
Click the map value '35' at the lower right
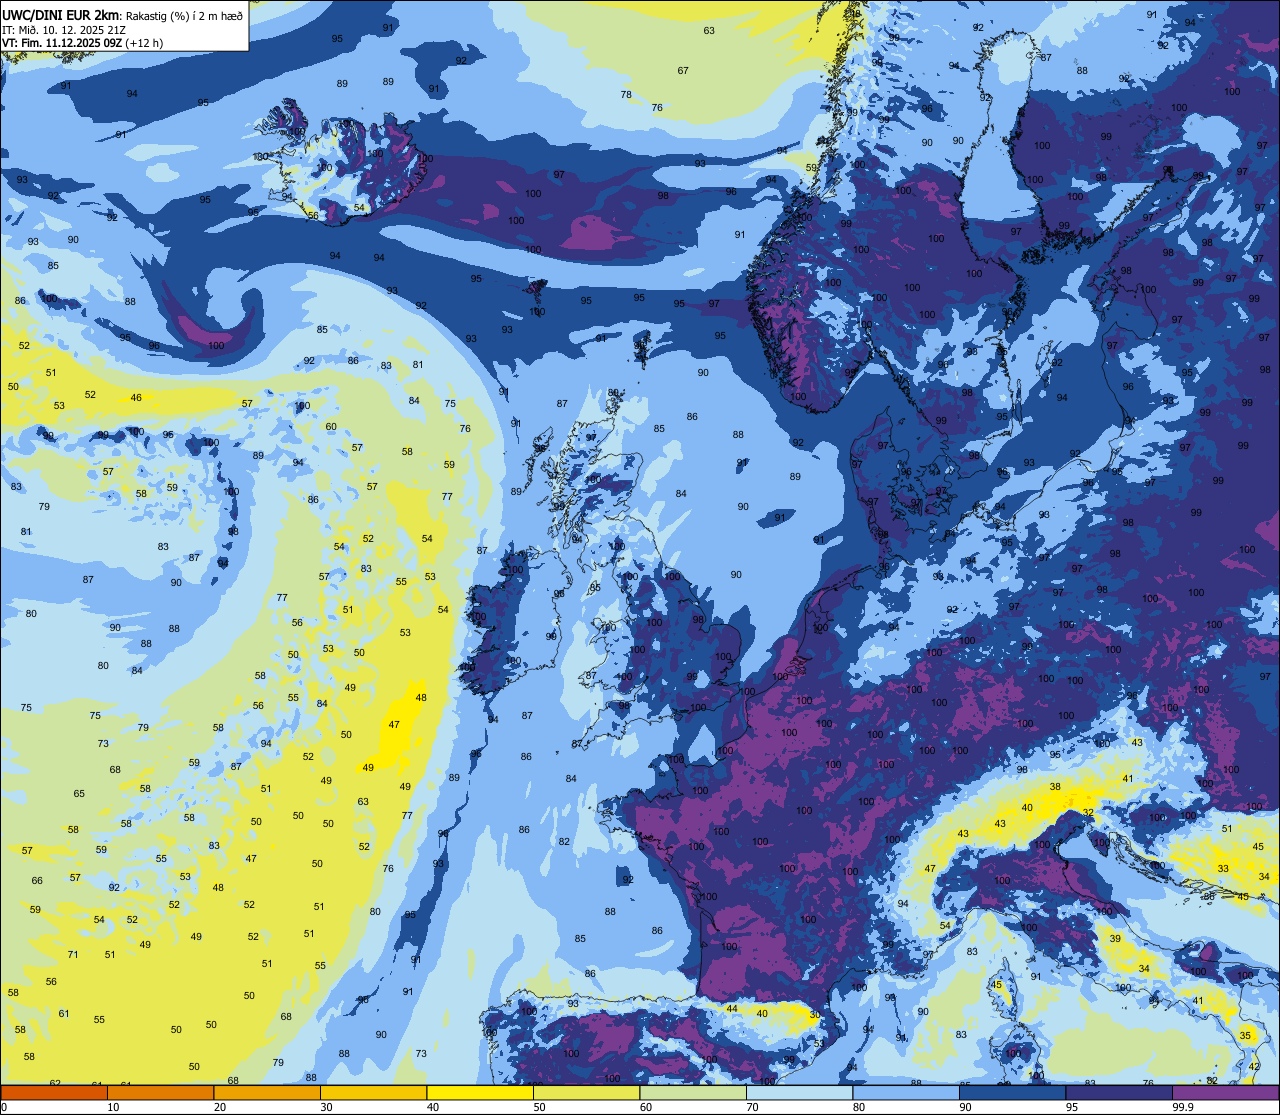1245,1035
